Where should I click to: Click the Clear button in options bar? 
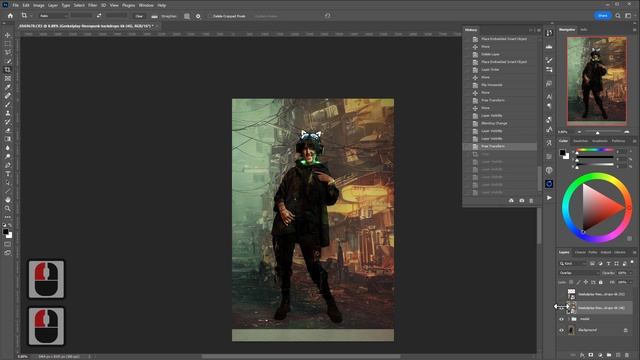click(x=139, y=16)
